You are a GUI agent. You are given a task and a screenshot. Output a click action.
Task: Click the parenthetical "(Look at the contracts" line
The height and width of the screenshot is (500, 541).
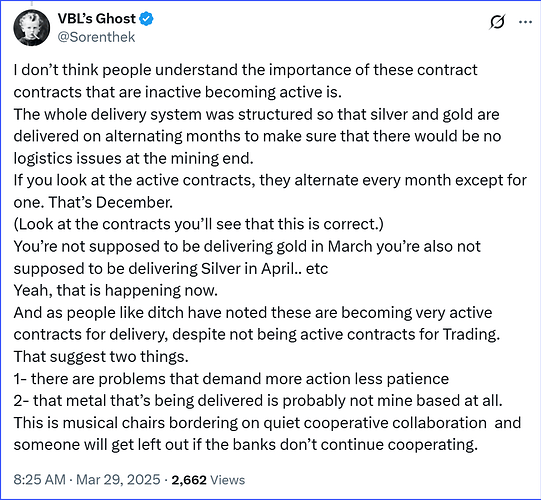click(198, 224)
